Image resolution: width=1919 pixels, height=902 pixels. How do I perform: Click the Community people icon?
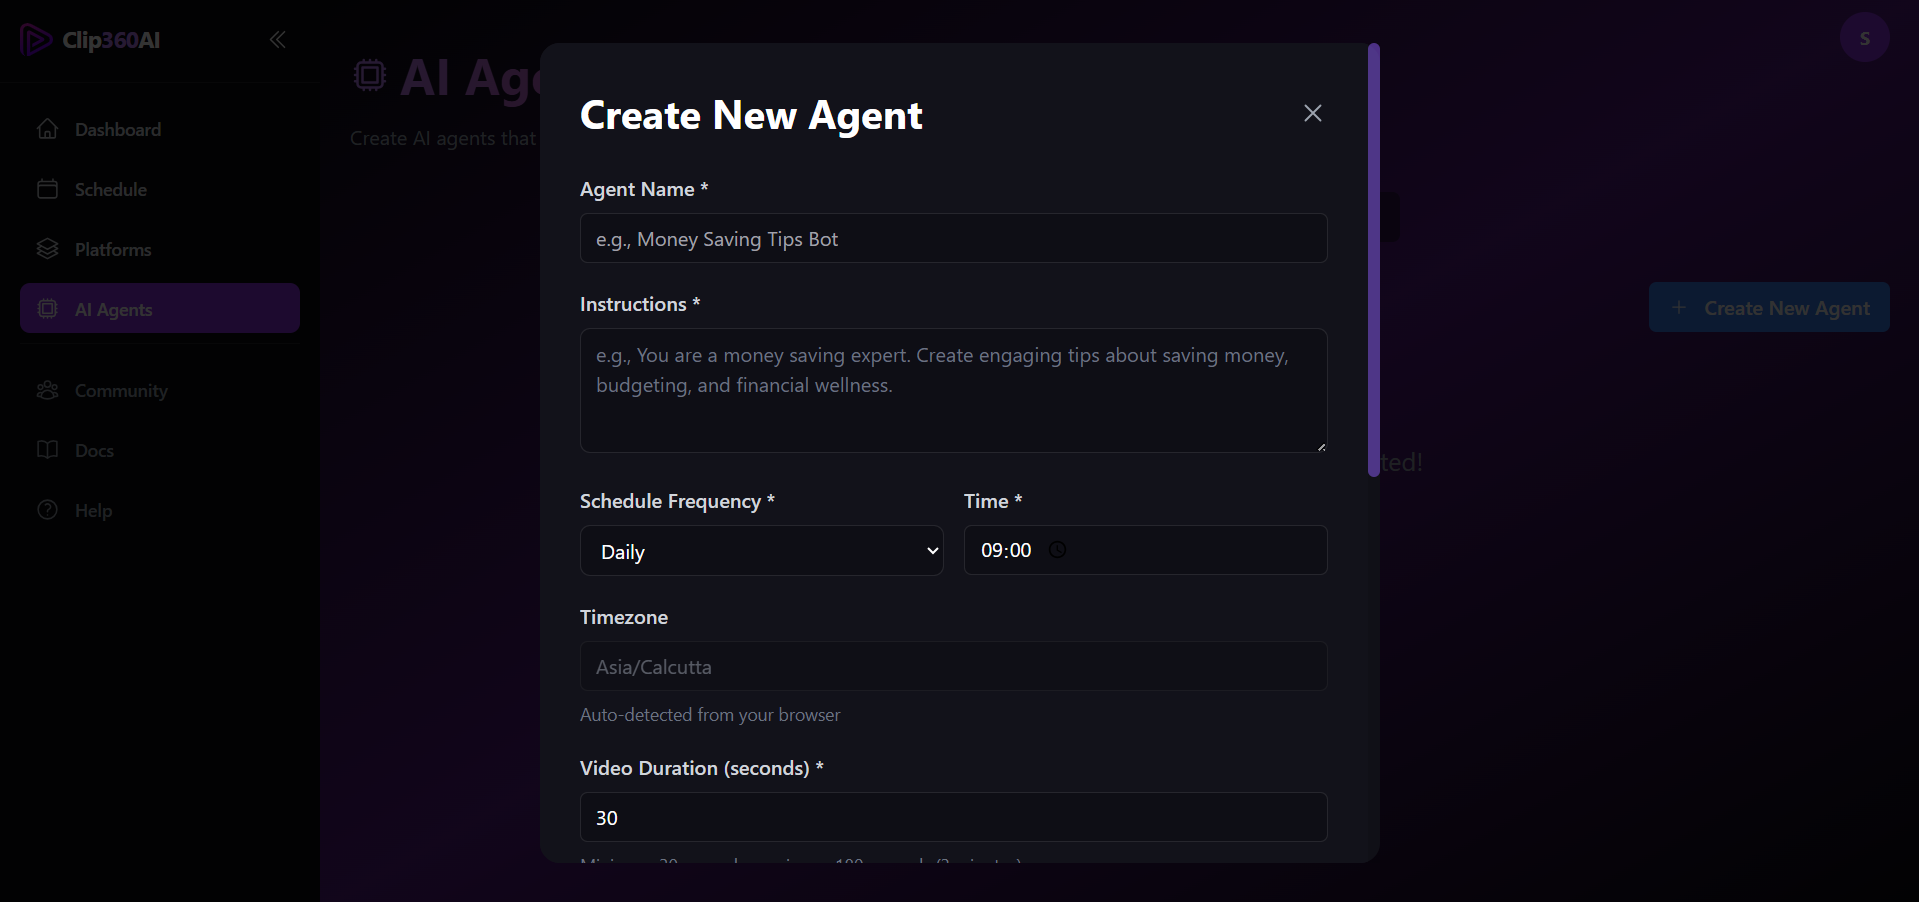pyautogui.click(x=47, y=390)
